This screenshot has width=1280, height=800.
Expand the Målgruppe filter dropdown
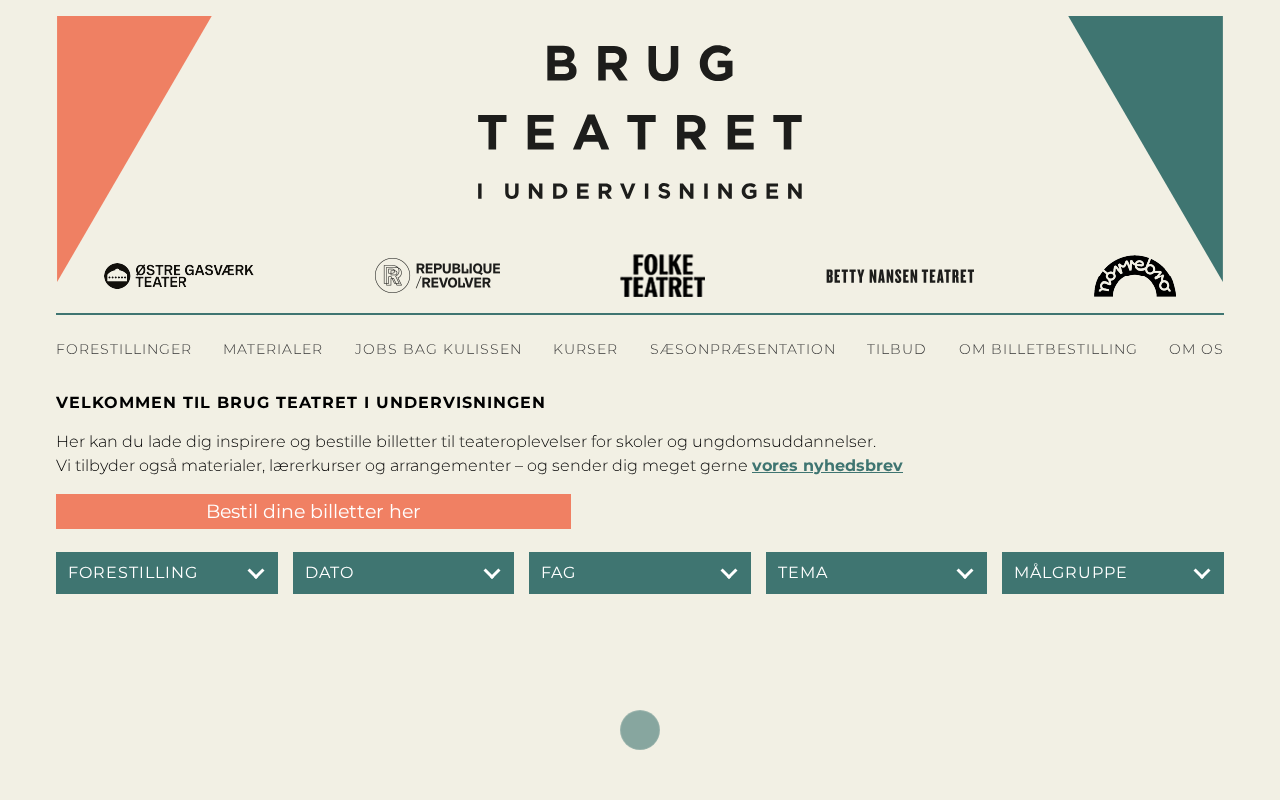click(x=1113, y=573)
